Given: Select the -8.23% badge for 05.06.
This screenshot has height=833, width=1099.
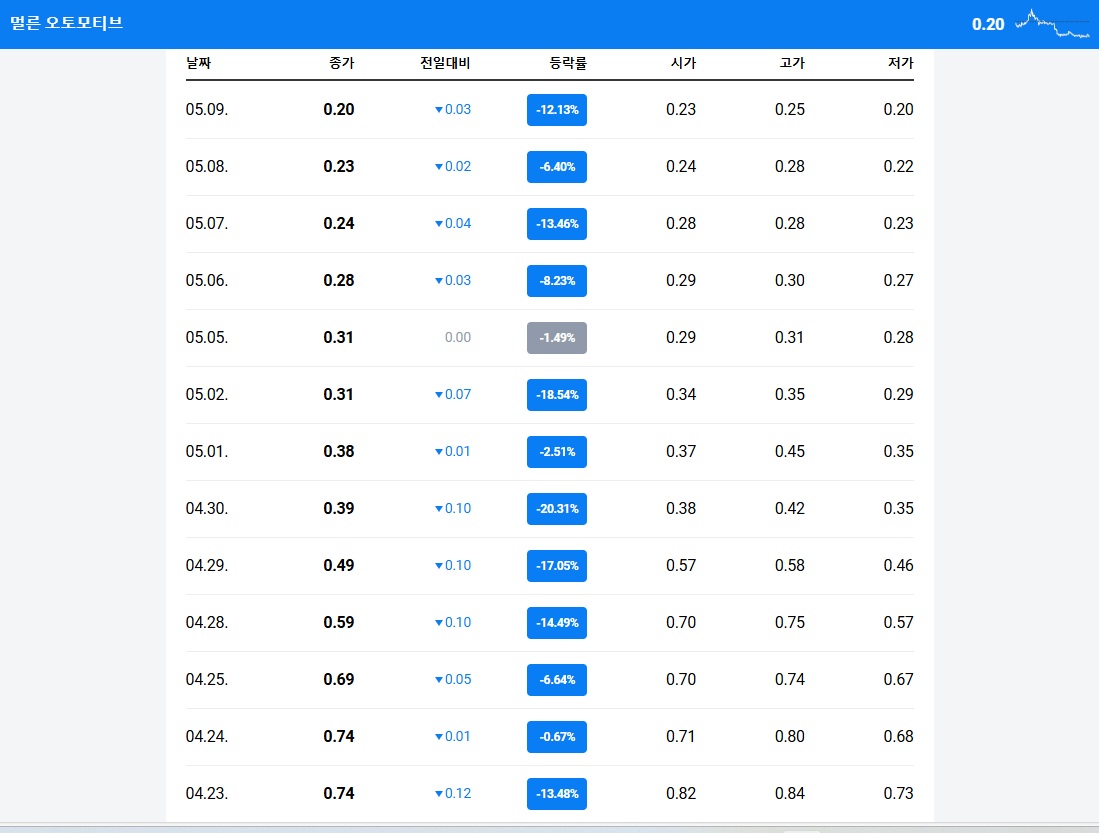Looking at the screenshot, I should pos(557,280).
